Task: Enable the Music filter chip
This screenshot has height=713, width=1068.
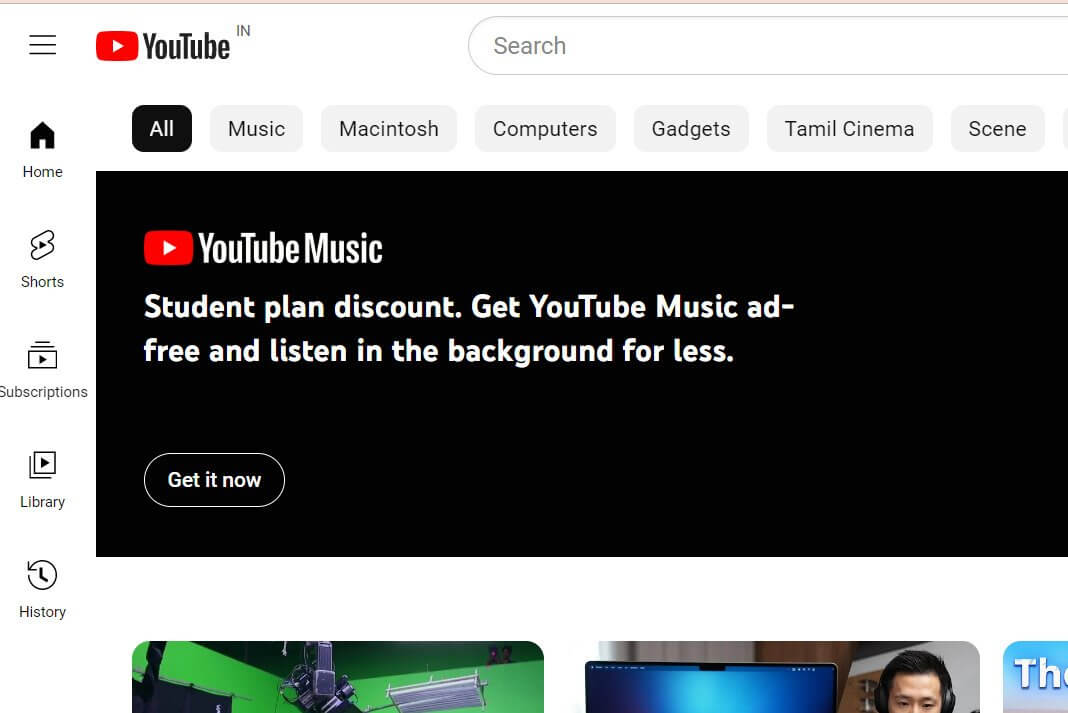Action: (256, 128)
